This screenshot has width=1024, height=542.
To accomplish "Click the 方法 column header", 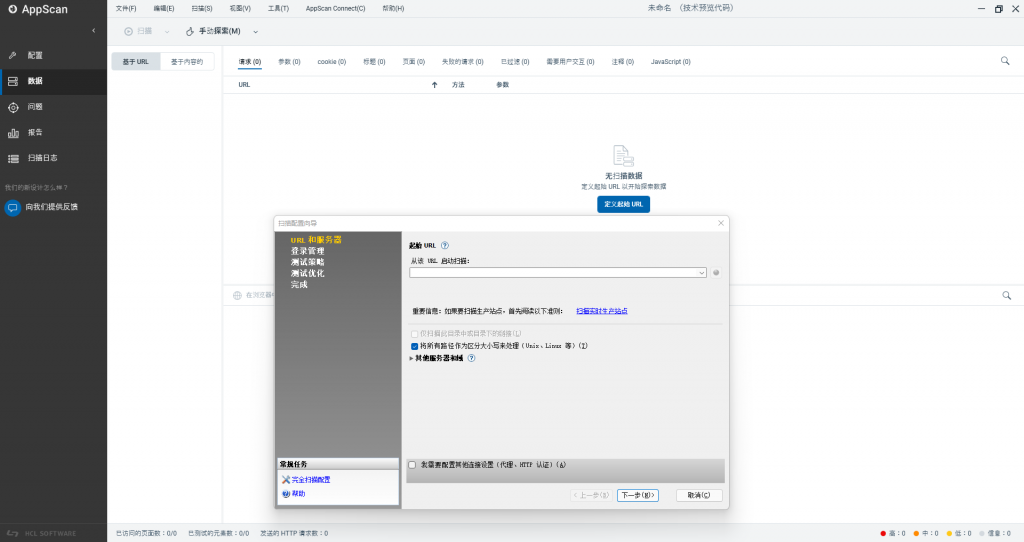I will 458,85.
